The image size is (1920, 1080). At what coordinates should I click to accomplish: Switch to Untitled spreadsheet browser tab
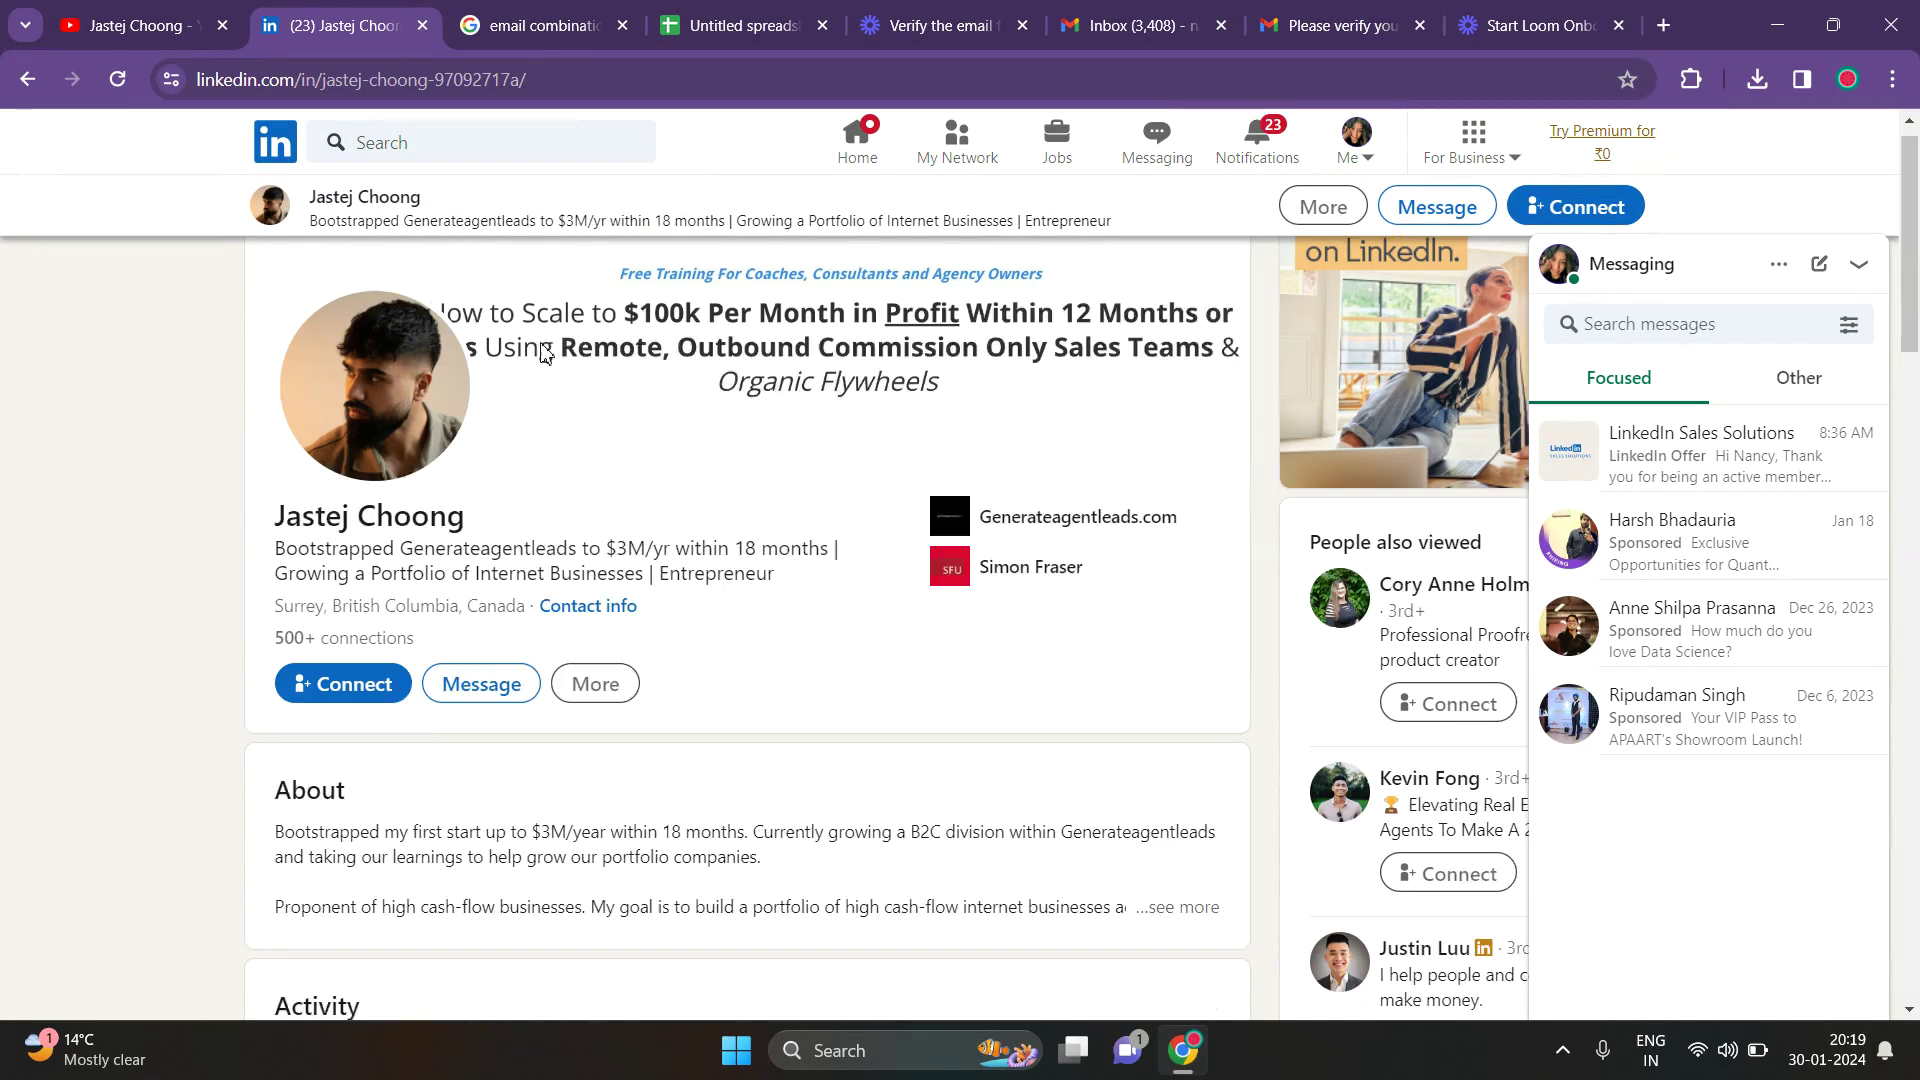[x=743, y=25]
